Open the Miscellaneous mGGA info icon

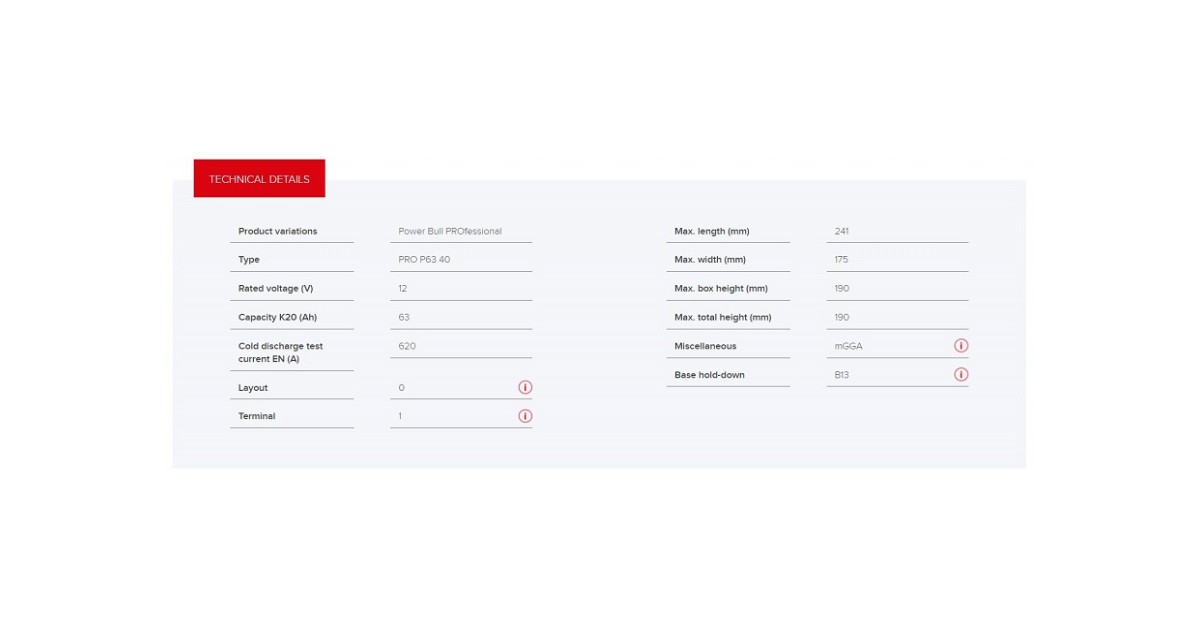(x=961, y=346)
